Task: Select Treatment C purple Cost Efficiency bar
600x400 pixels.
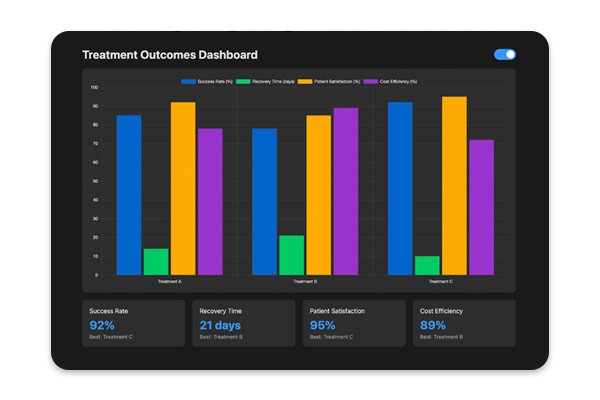Action: (482, 207)
